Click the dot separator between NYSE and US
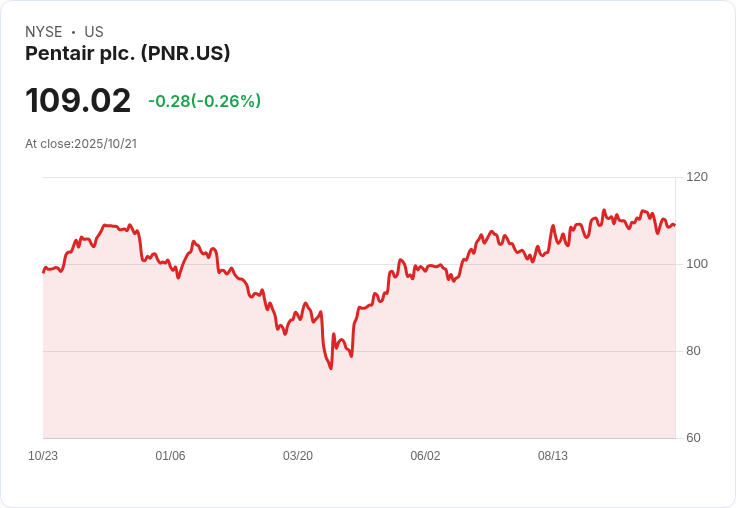Viewport: 736px width, 508px height. [74, 32]
